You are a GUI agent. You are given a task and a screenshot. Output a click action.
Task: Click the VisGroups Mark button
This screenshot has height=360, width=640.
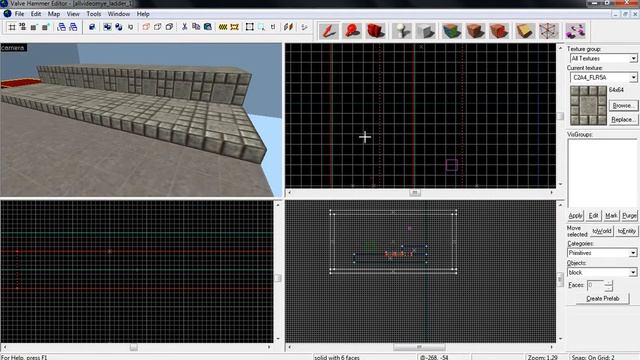611,216
